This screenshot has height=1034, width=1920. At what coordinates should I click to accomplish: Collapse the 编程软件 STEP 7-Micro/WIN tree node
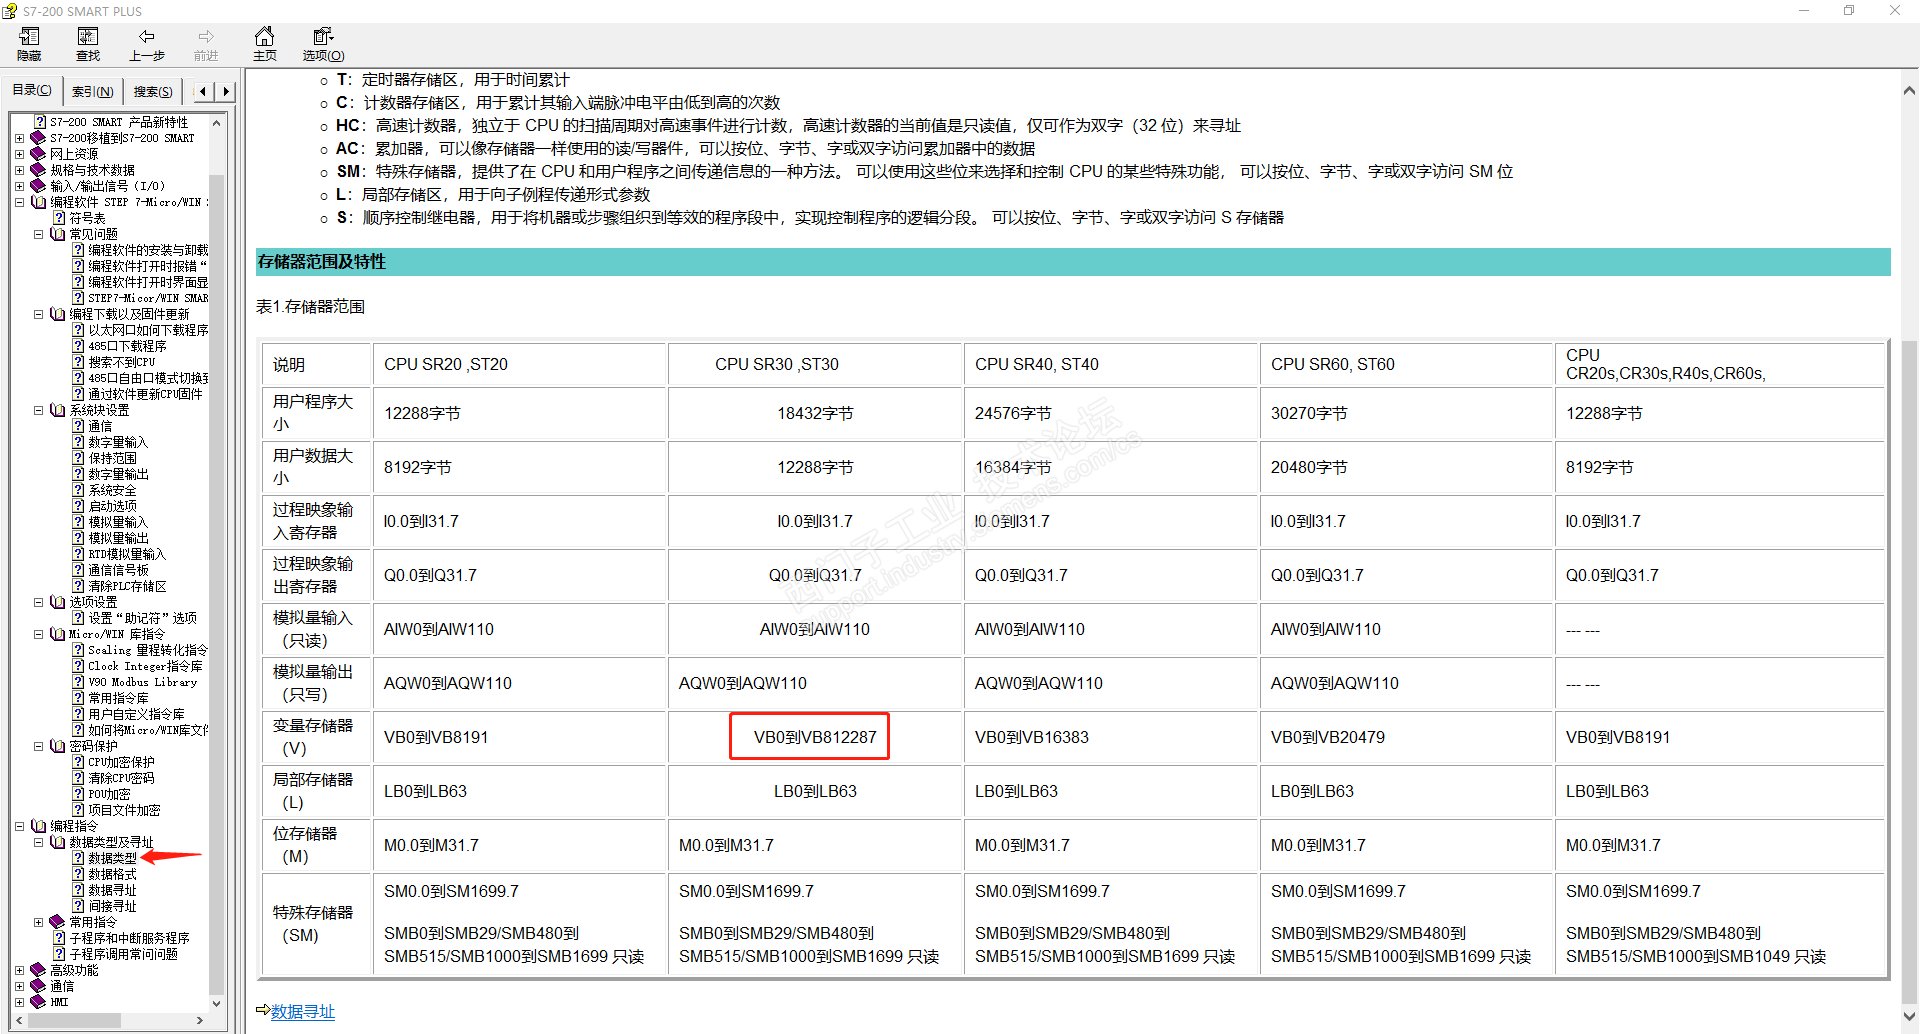pyautogui.click(x=19, y=202)
